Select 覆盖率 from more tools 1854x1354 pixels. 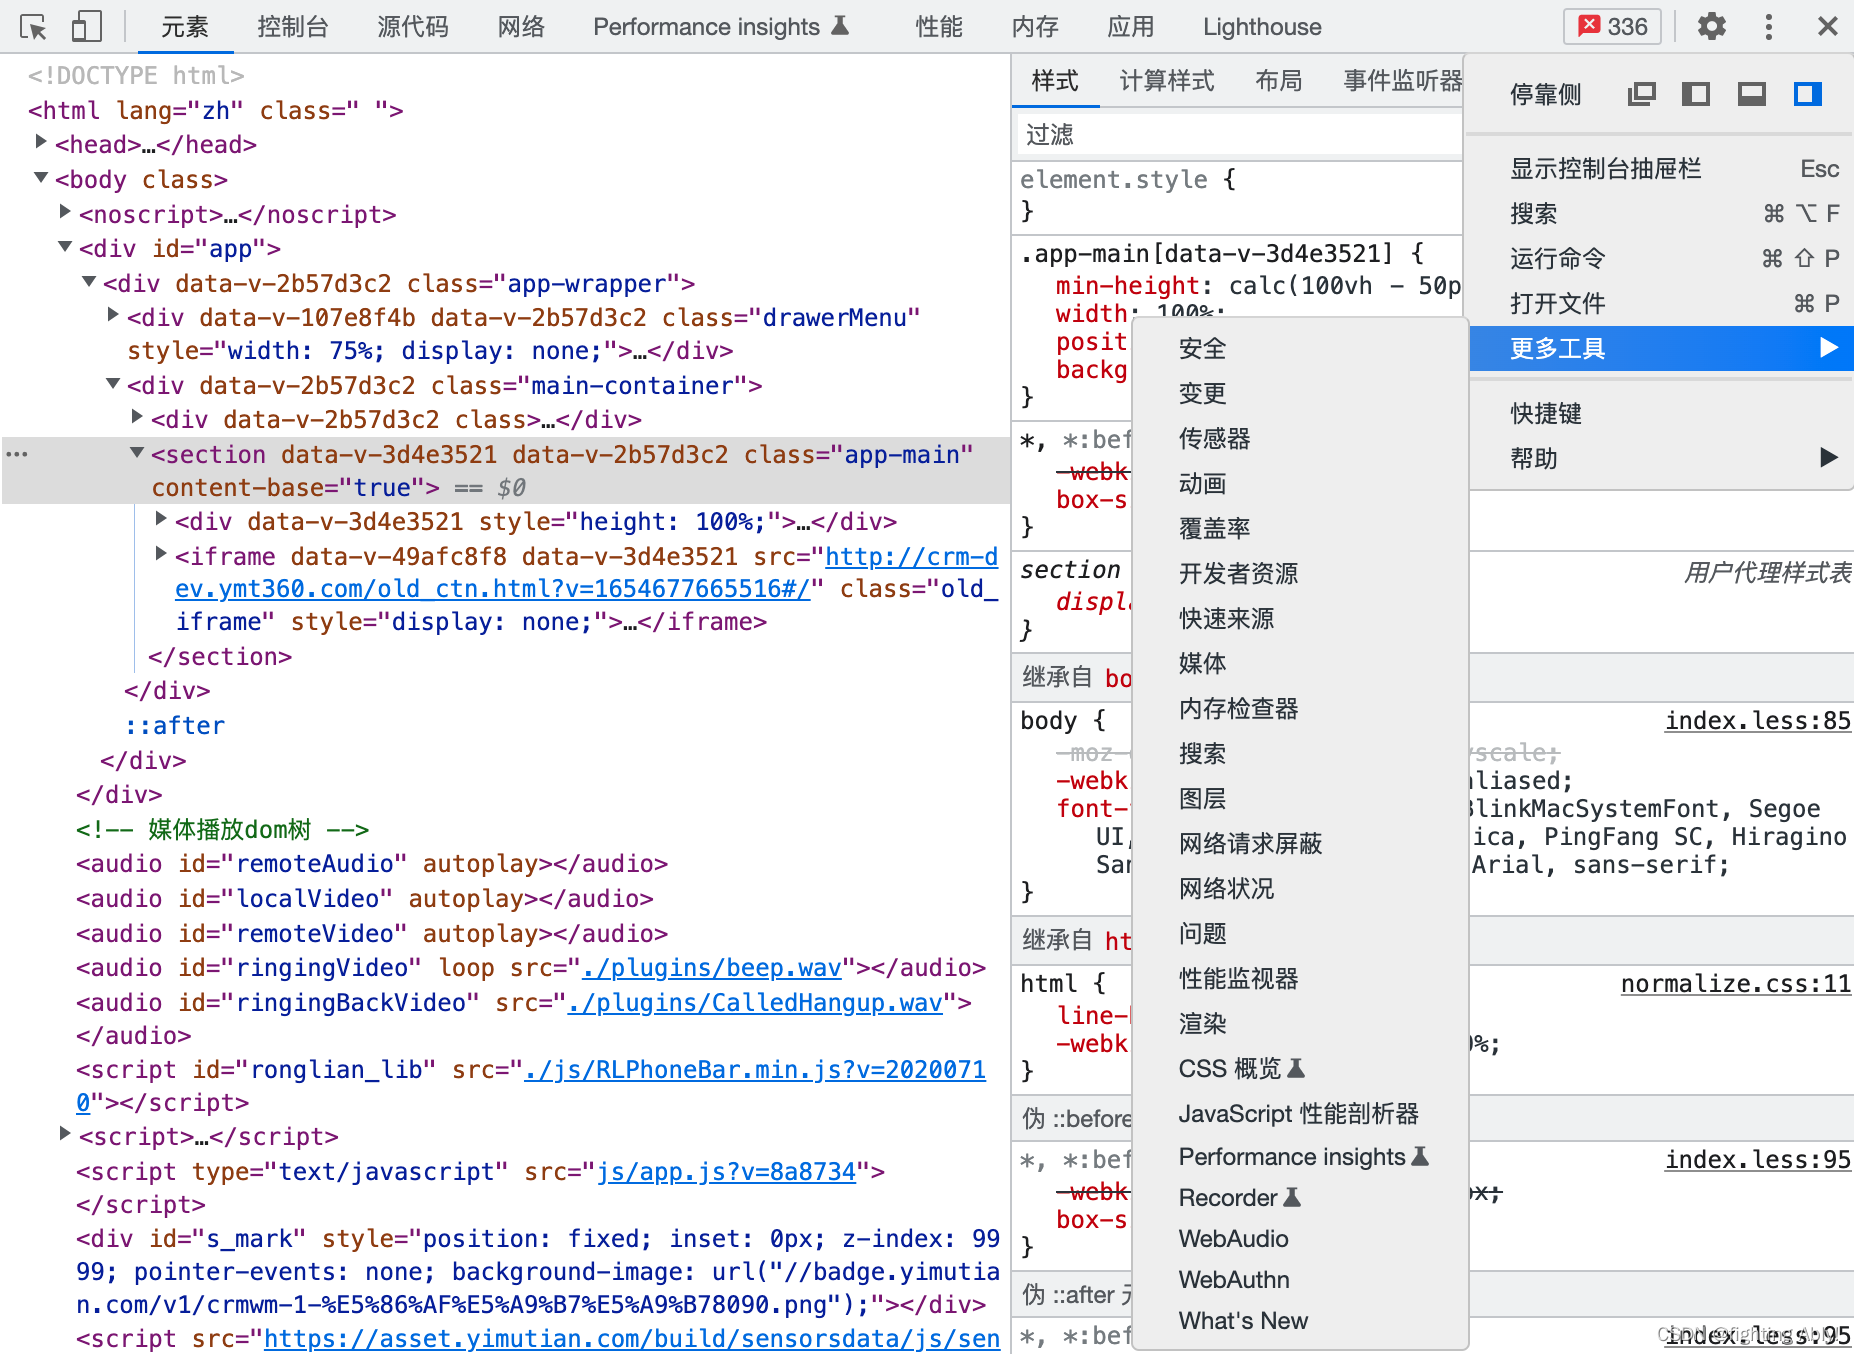[x=1300, y=529]
